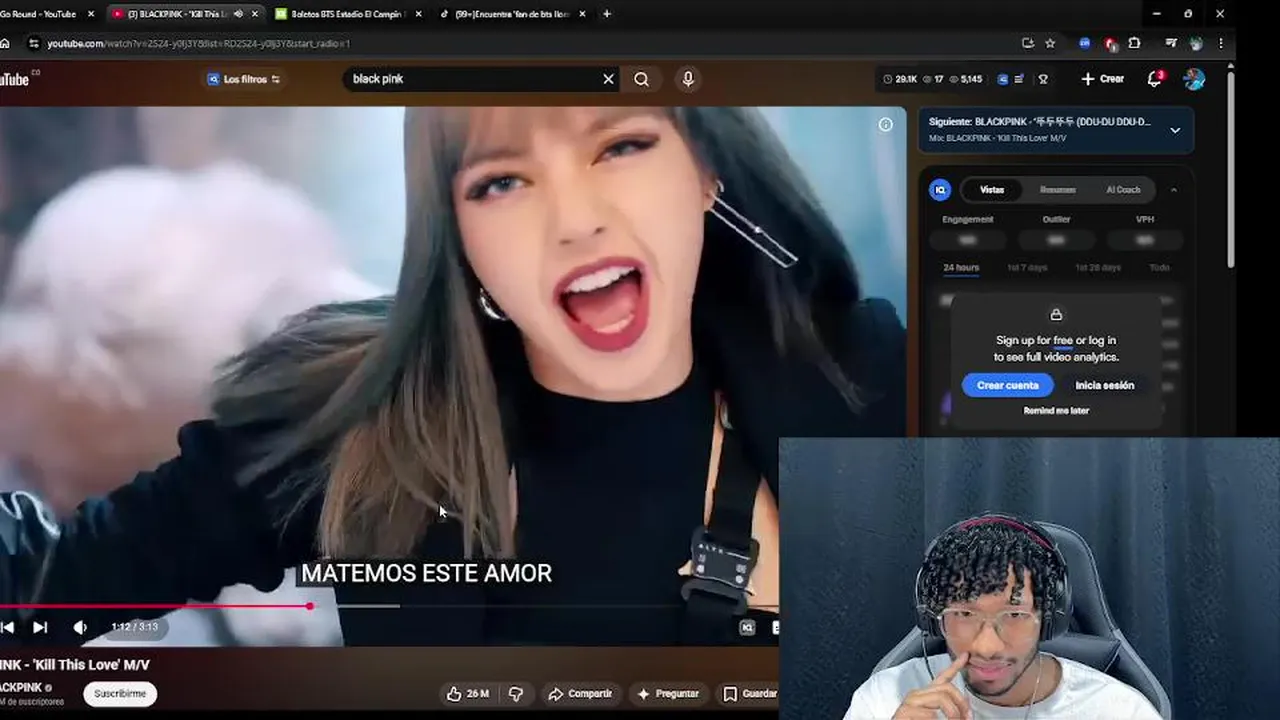Open Chrome's three-dot menu
This screenshot has height=720, width=1280.
tap(1221, 43)
